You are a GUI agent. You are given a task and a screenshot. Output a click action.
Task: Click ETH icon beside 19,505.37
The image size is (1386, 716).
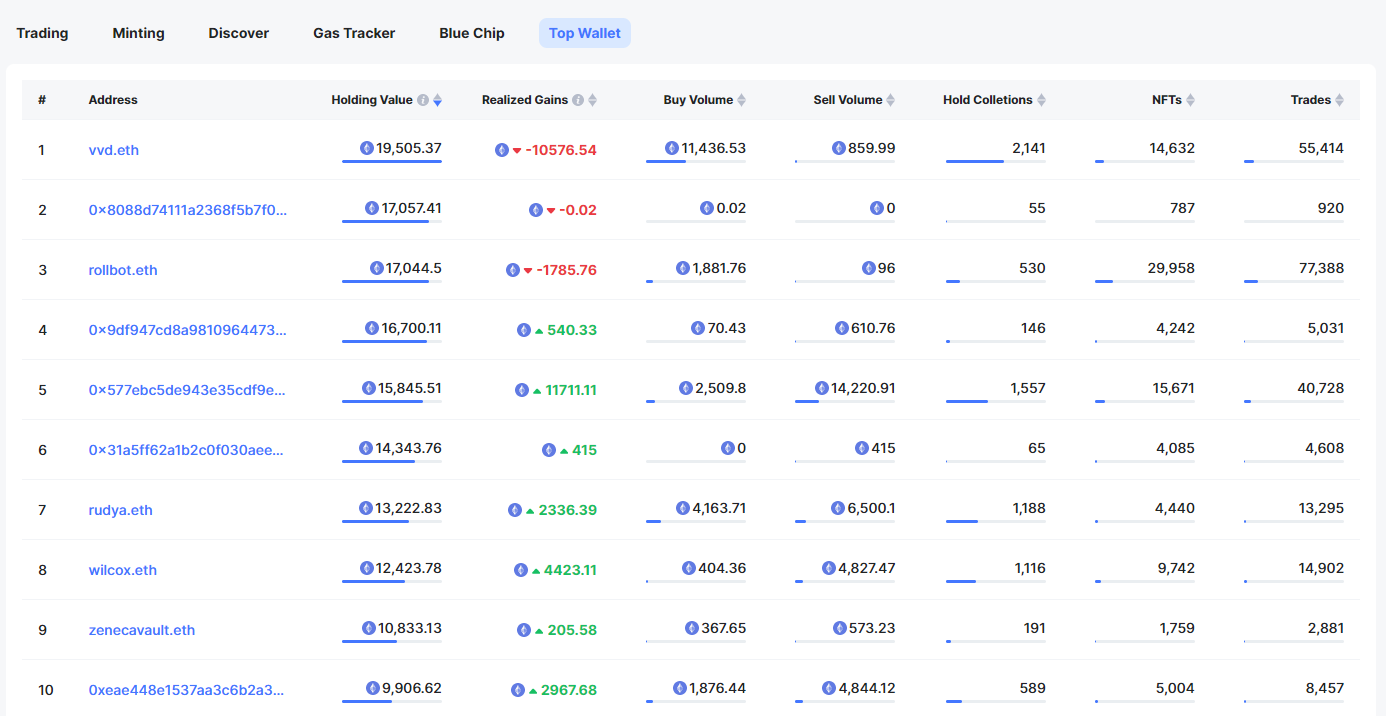tap(366, 148)
